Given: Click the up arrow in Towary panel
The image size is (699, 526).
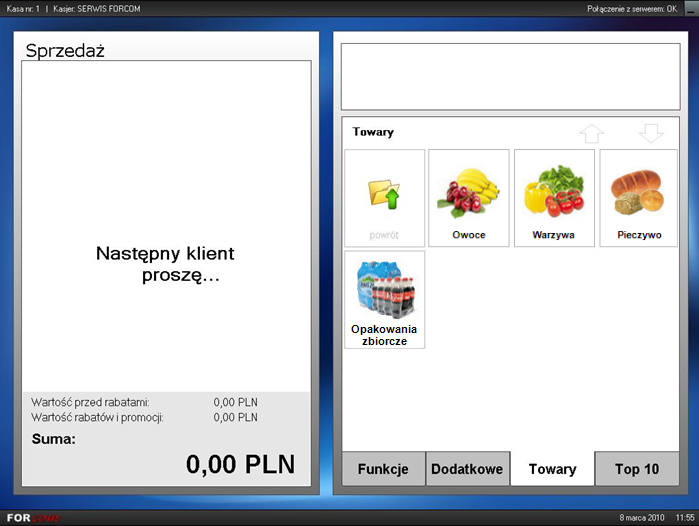Looking at the screenshot, I should (592, 133).
